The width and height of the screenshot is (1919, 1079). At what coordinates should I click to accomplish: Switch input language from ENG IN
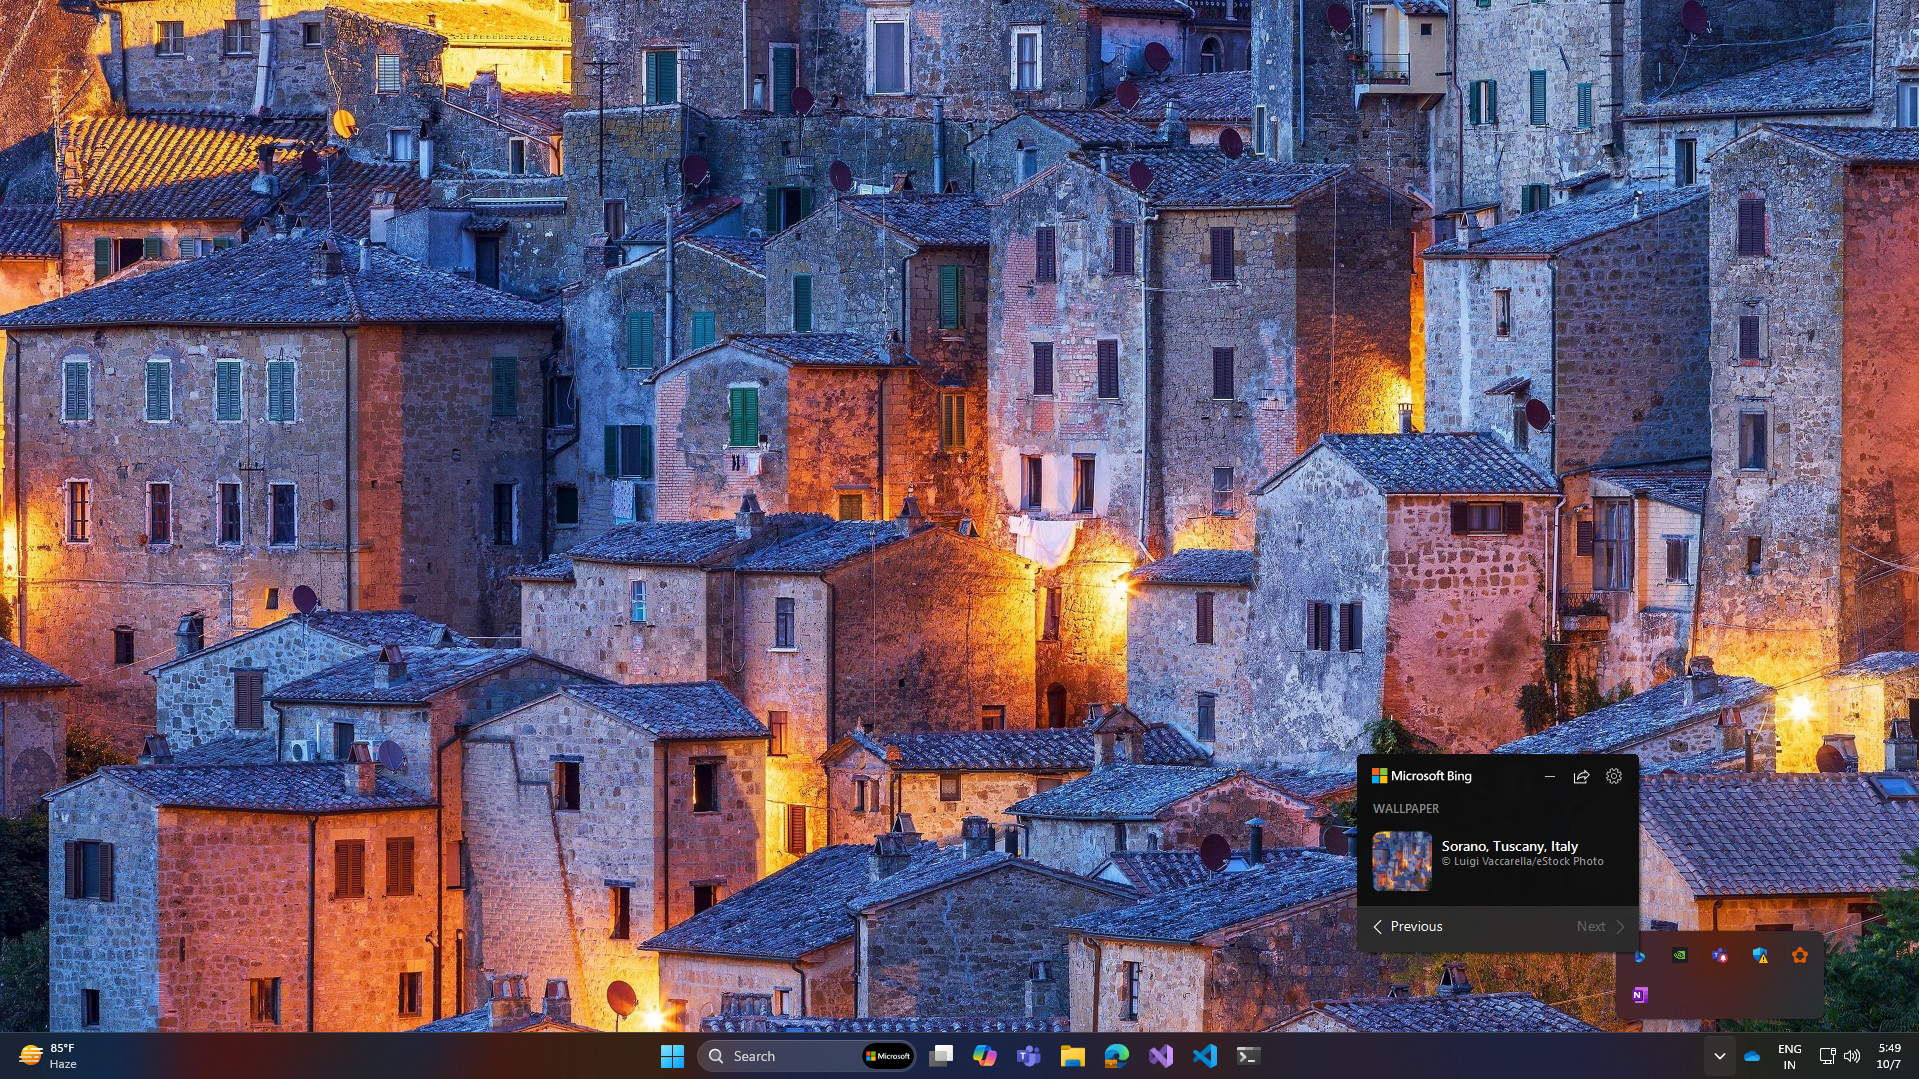pyautogui.click(x=1789, y=1056)
